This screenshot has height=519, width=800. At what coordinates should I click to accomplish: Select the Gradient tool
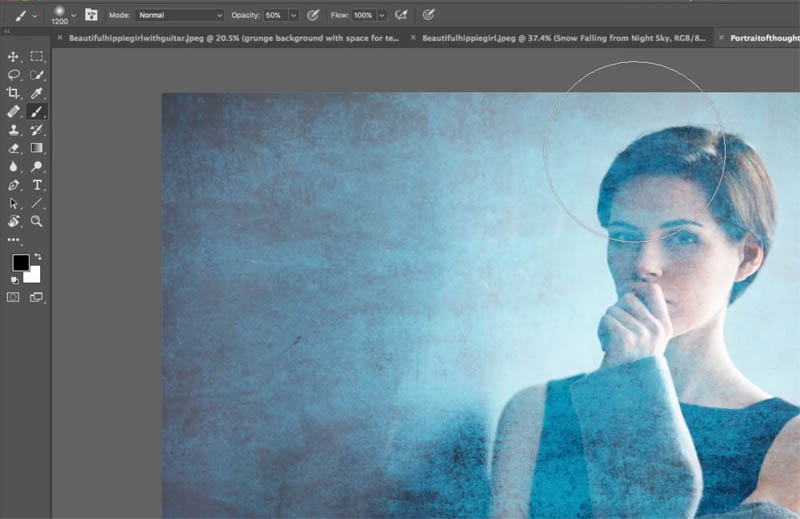36,148
